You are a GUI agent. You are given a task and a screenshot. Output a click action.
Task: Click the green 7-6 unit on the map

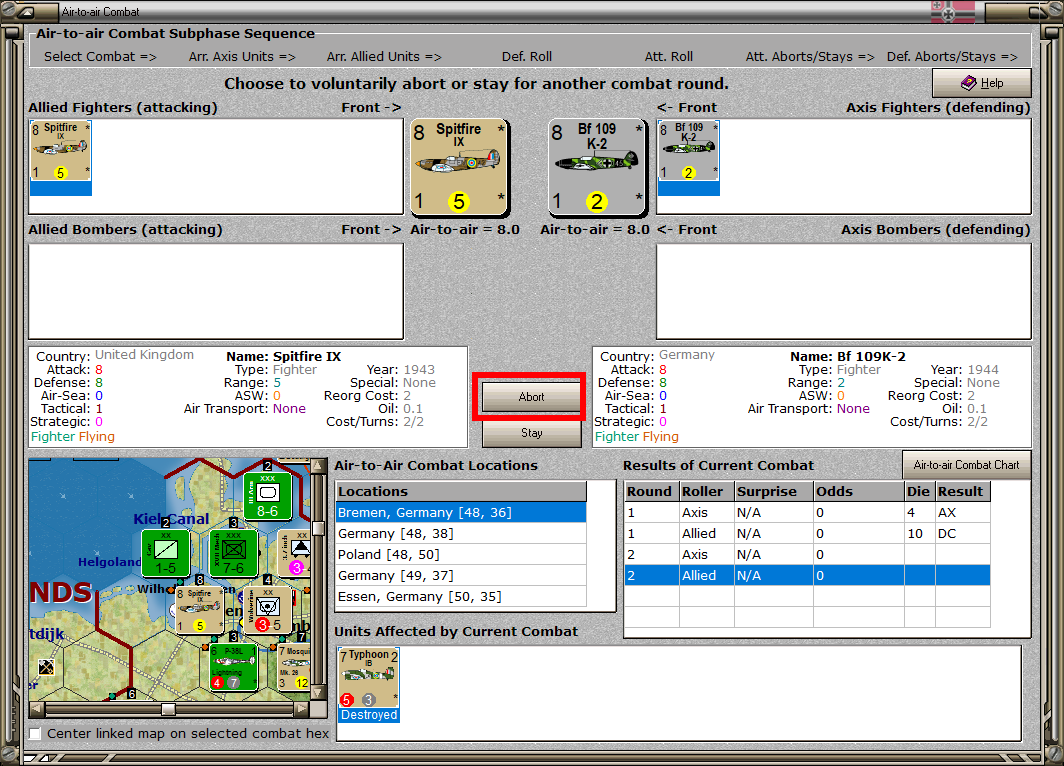233,553
